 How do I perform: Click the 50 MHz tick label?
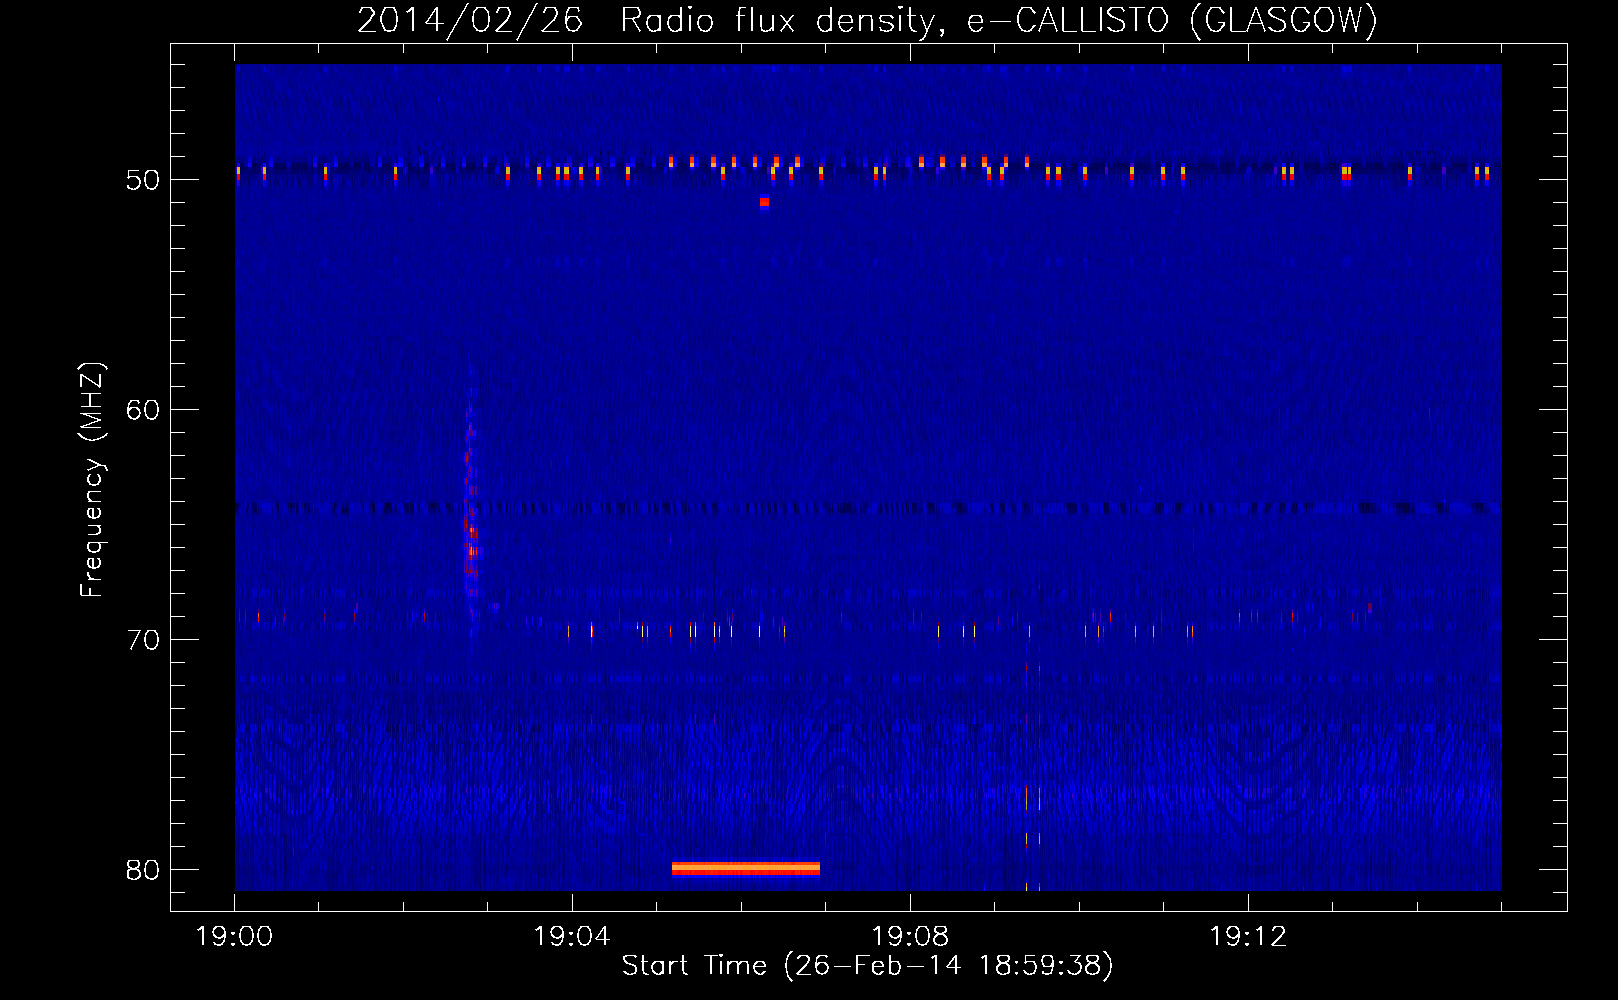pyautogui.click(x=143, y=180)
